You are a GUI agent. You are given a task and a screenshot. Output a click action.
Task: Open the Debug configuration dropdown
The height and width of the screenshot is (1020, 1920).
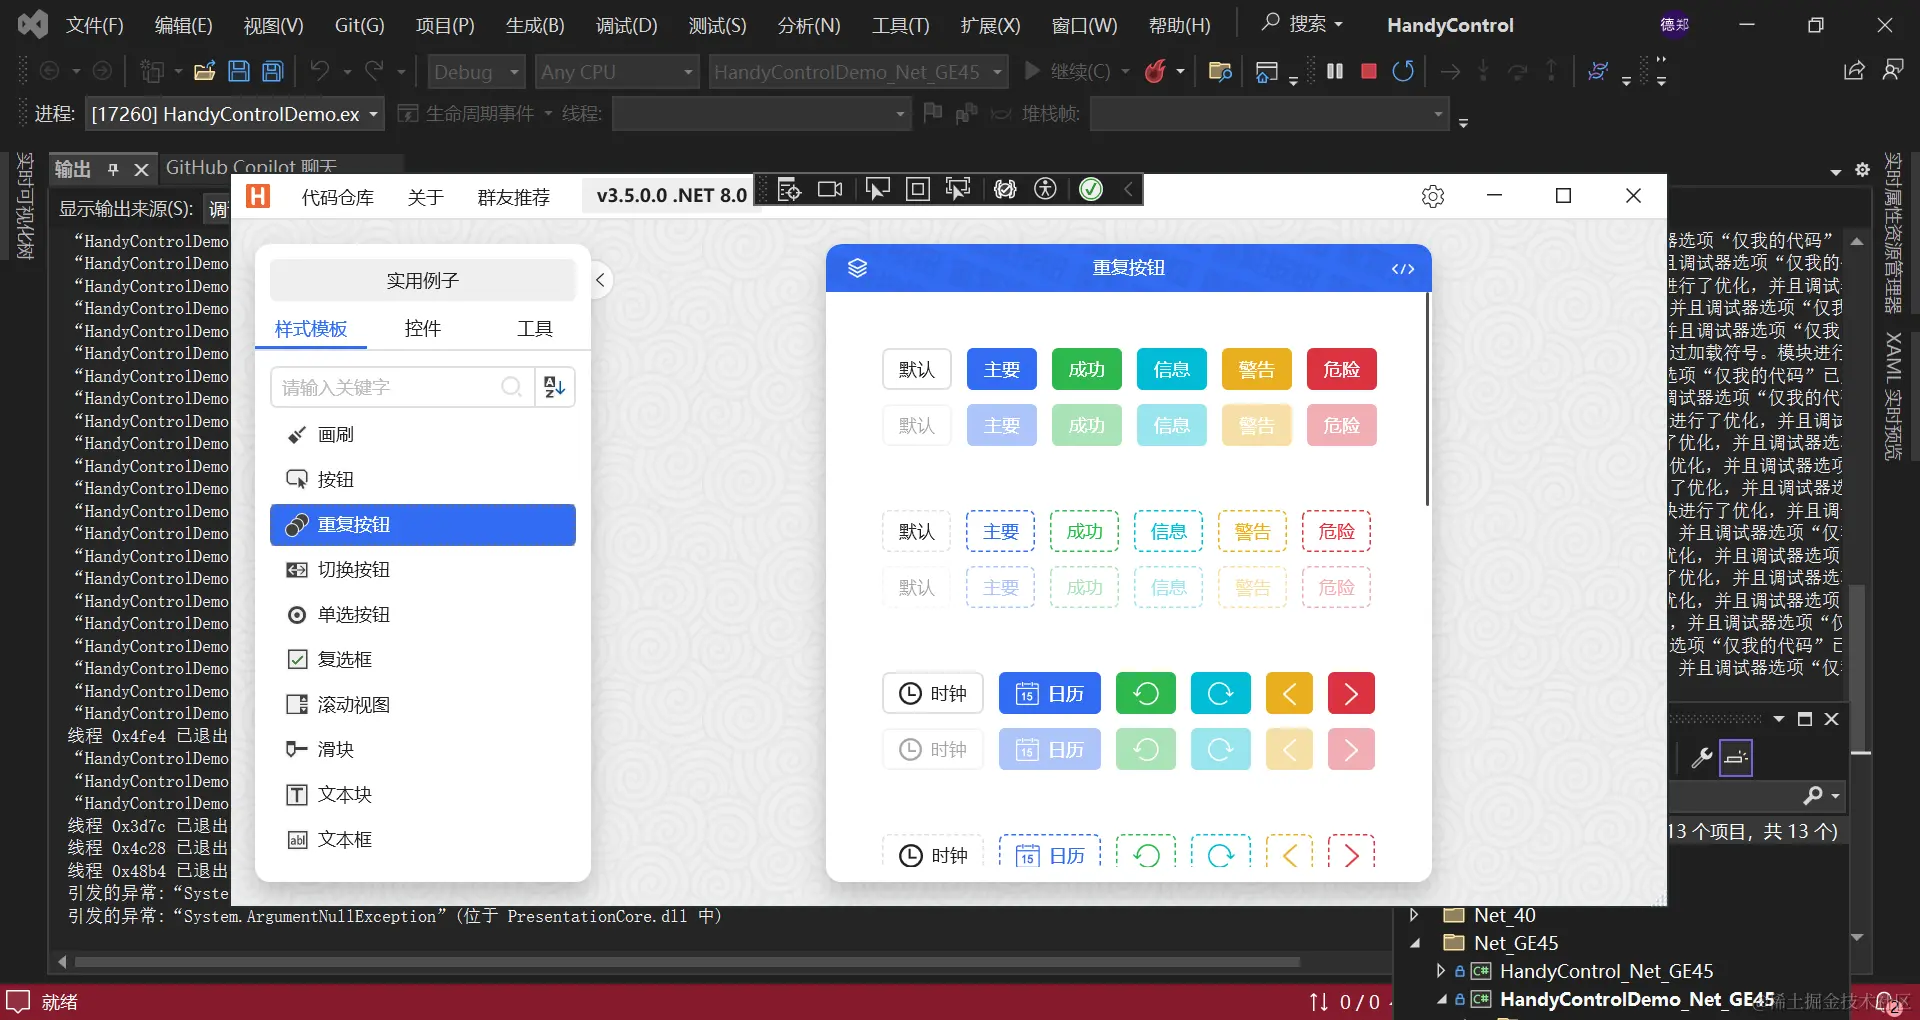click(476, 72)
